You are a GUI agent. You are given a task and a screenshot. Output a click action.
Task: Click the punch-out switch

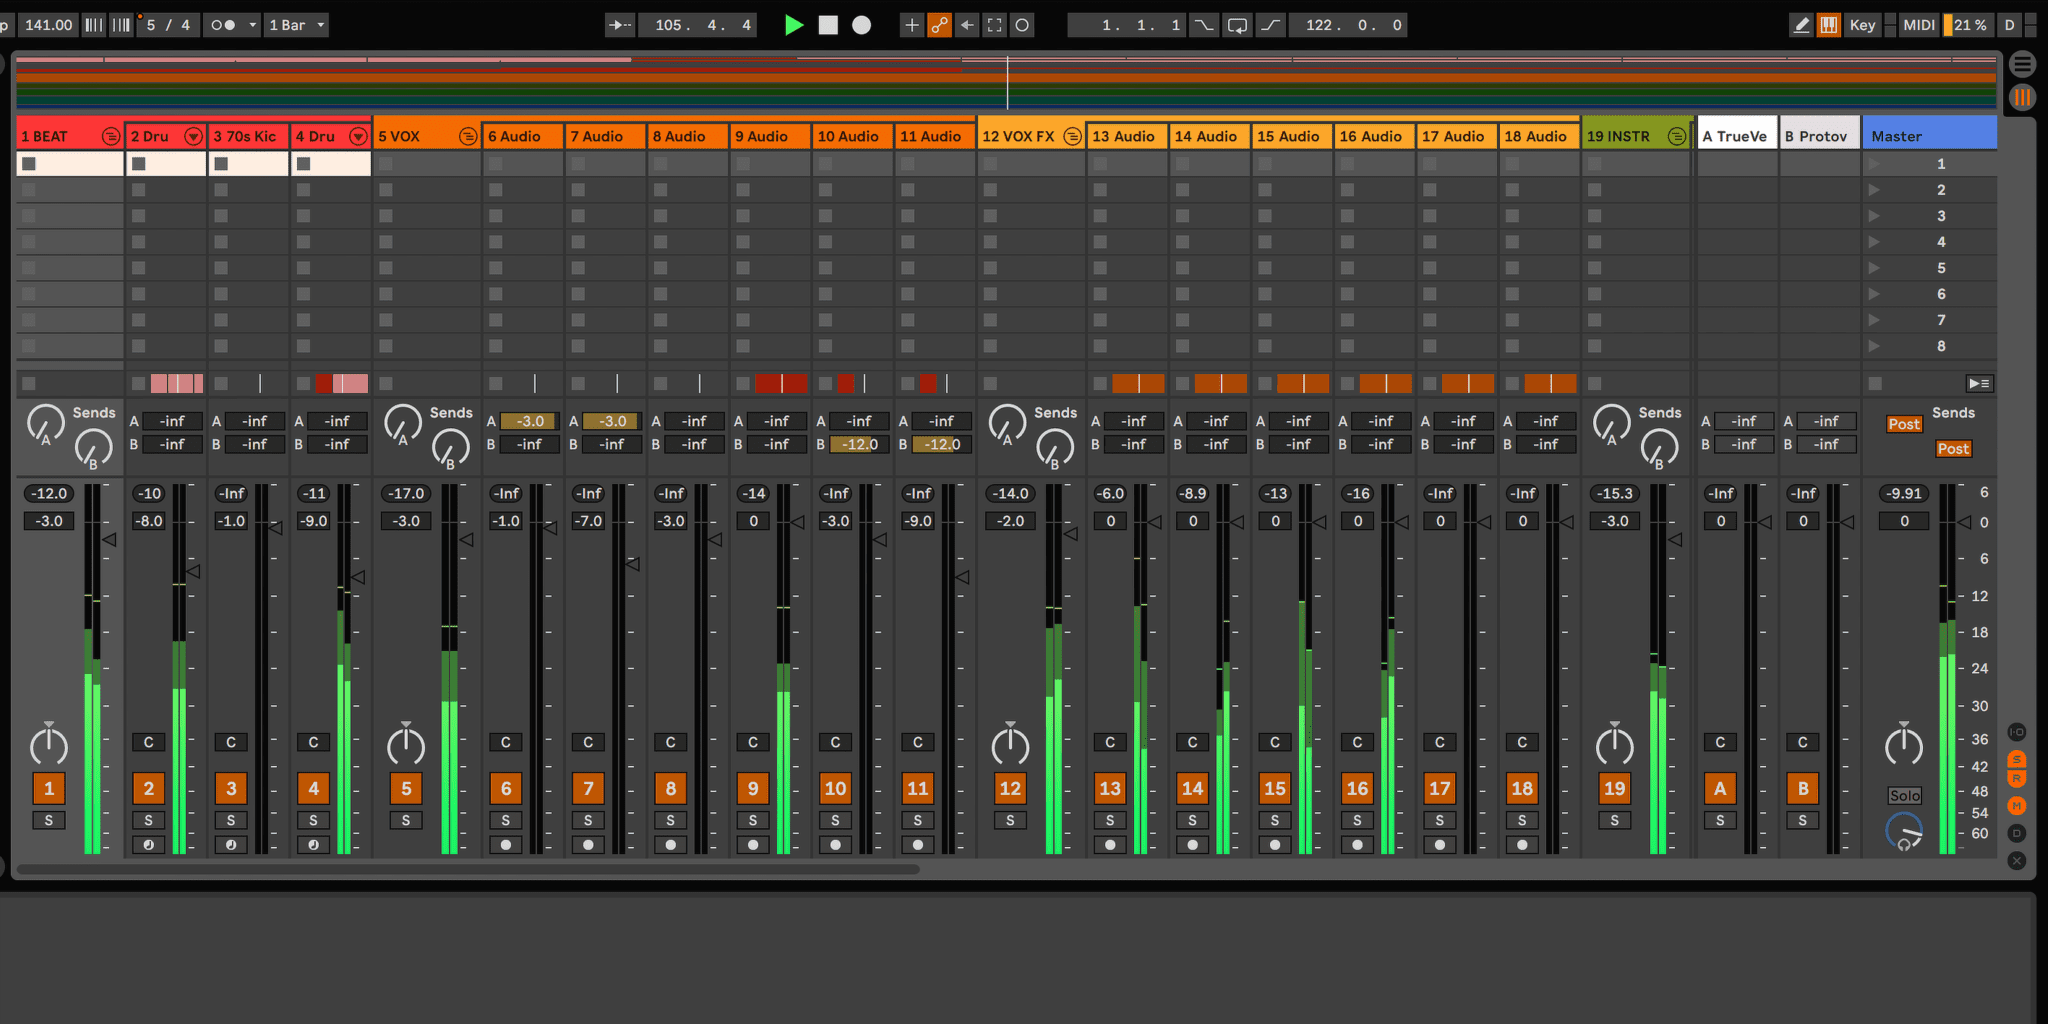[x=1270, y=25]
